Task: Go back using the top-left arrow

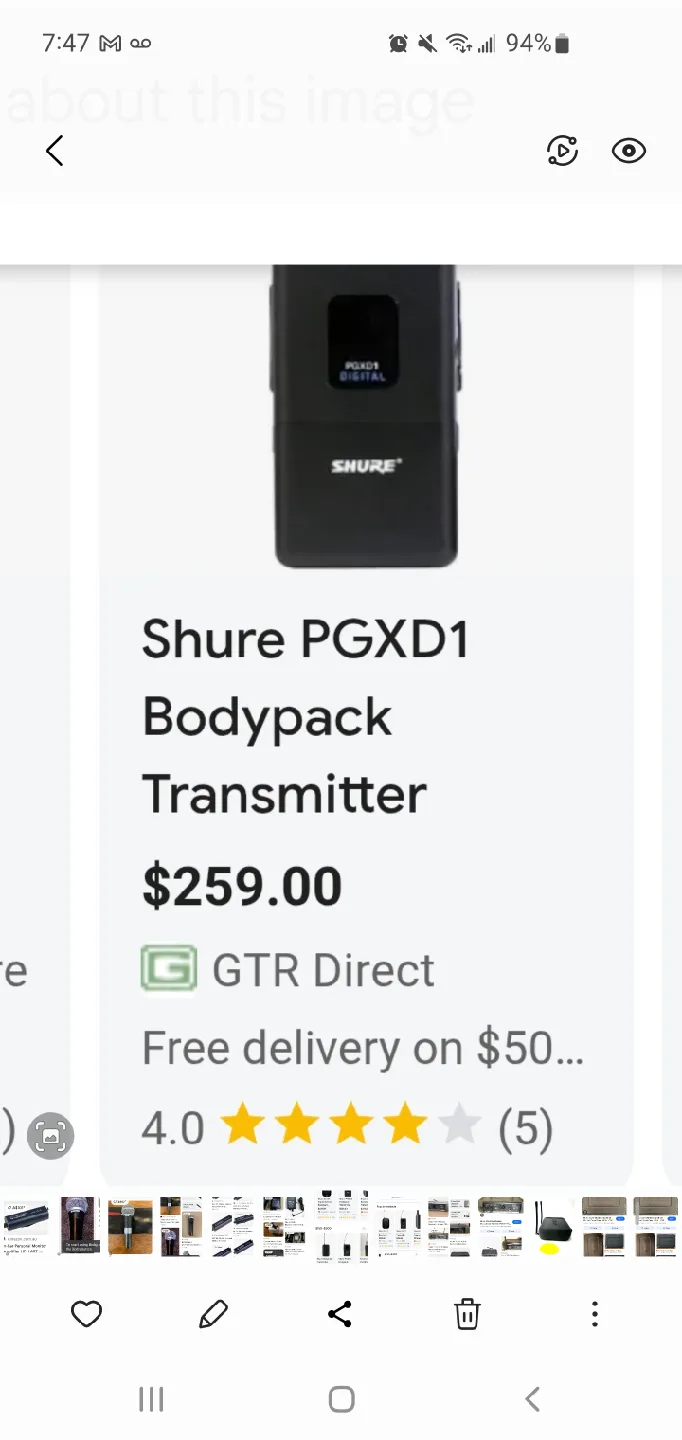Action: point(55,151)
